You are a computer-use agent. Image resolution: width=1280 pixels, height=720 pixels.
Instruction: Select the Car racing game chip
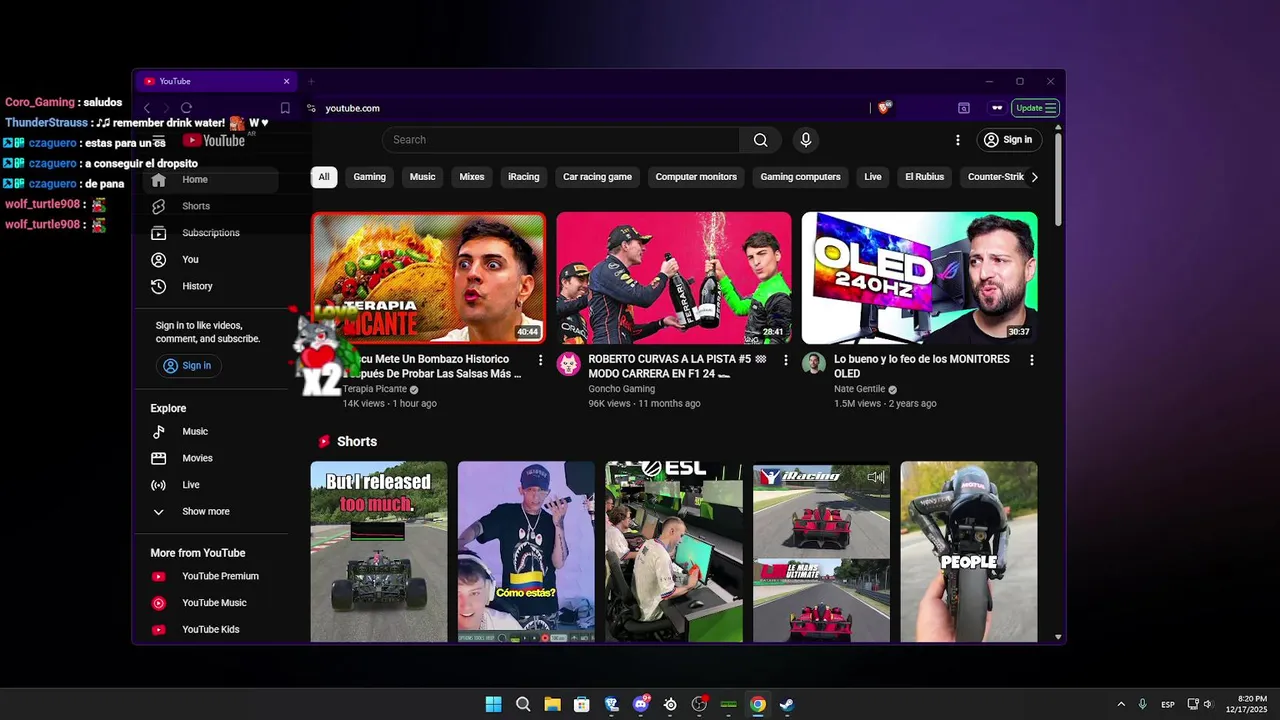pyautogui.click(x=597, y=177)
